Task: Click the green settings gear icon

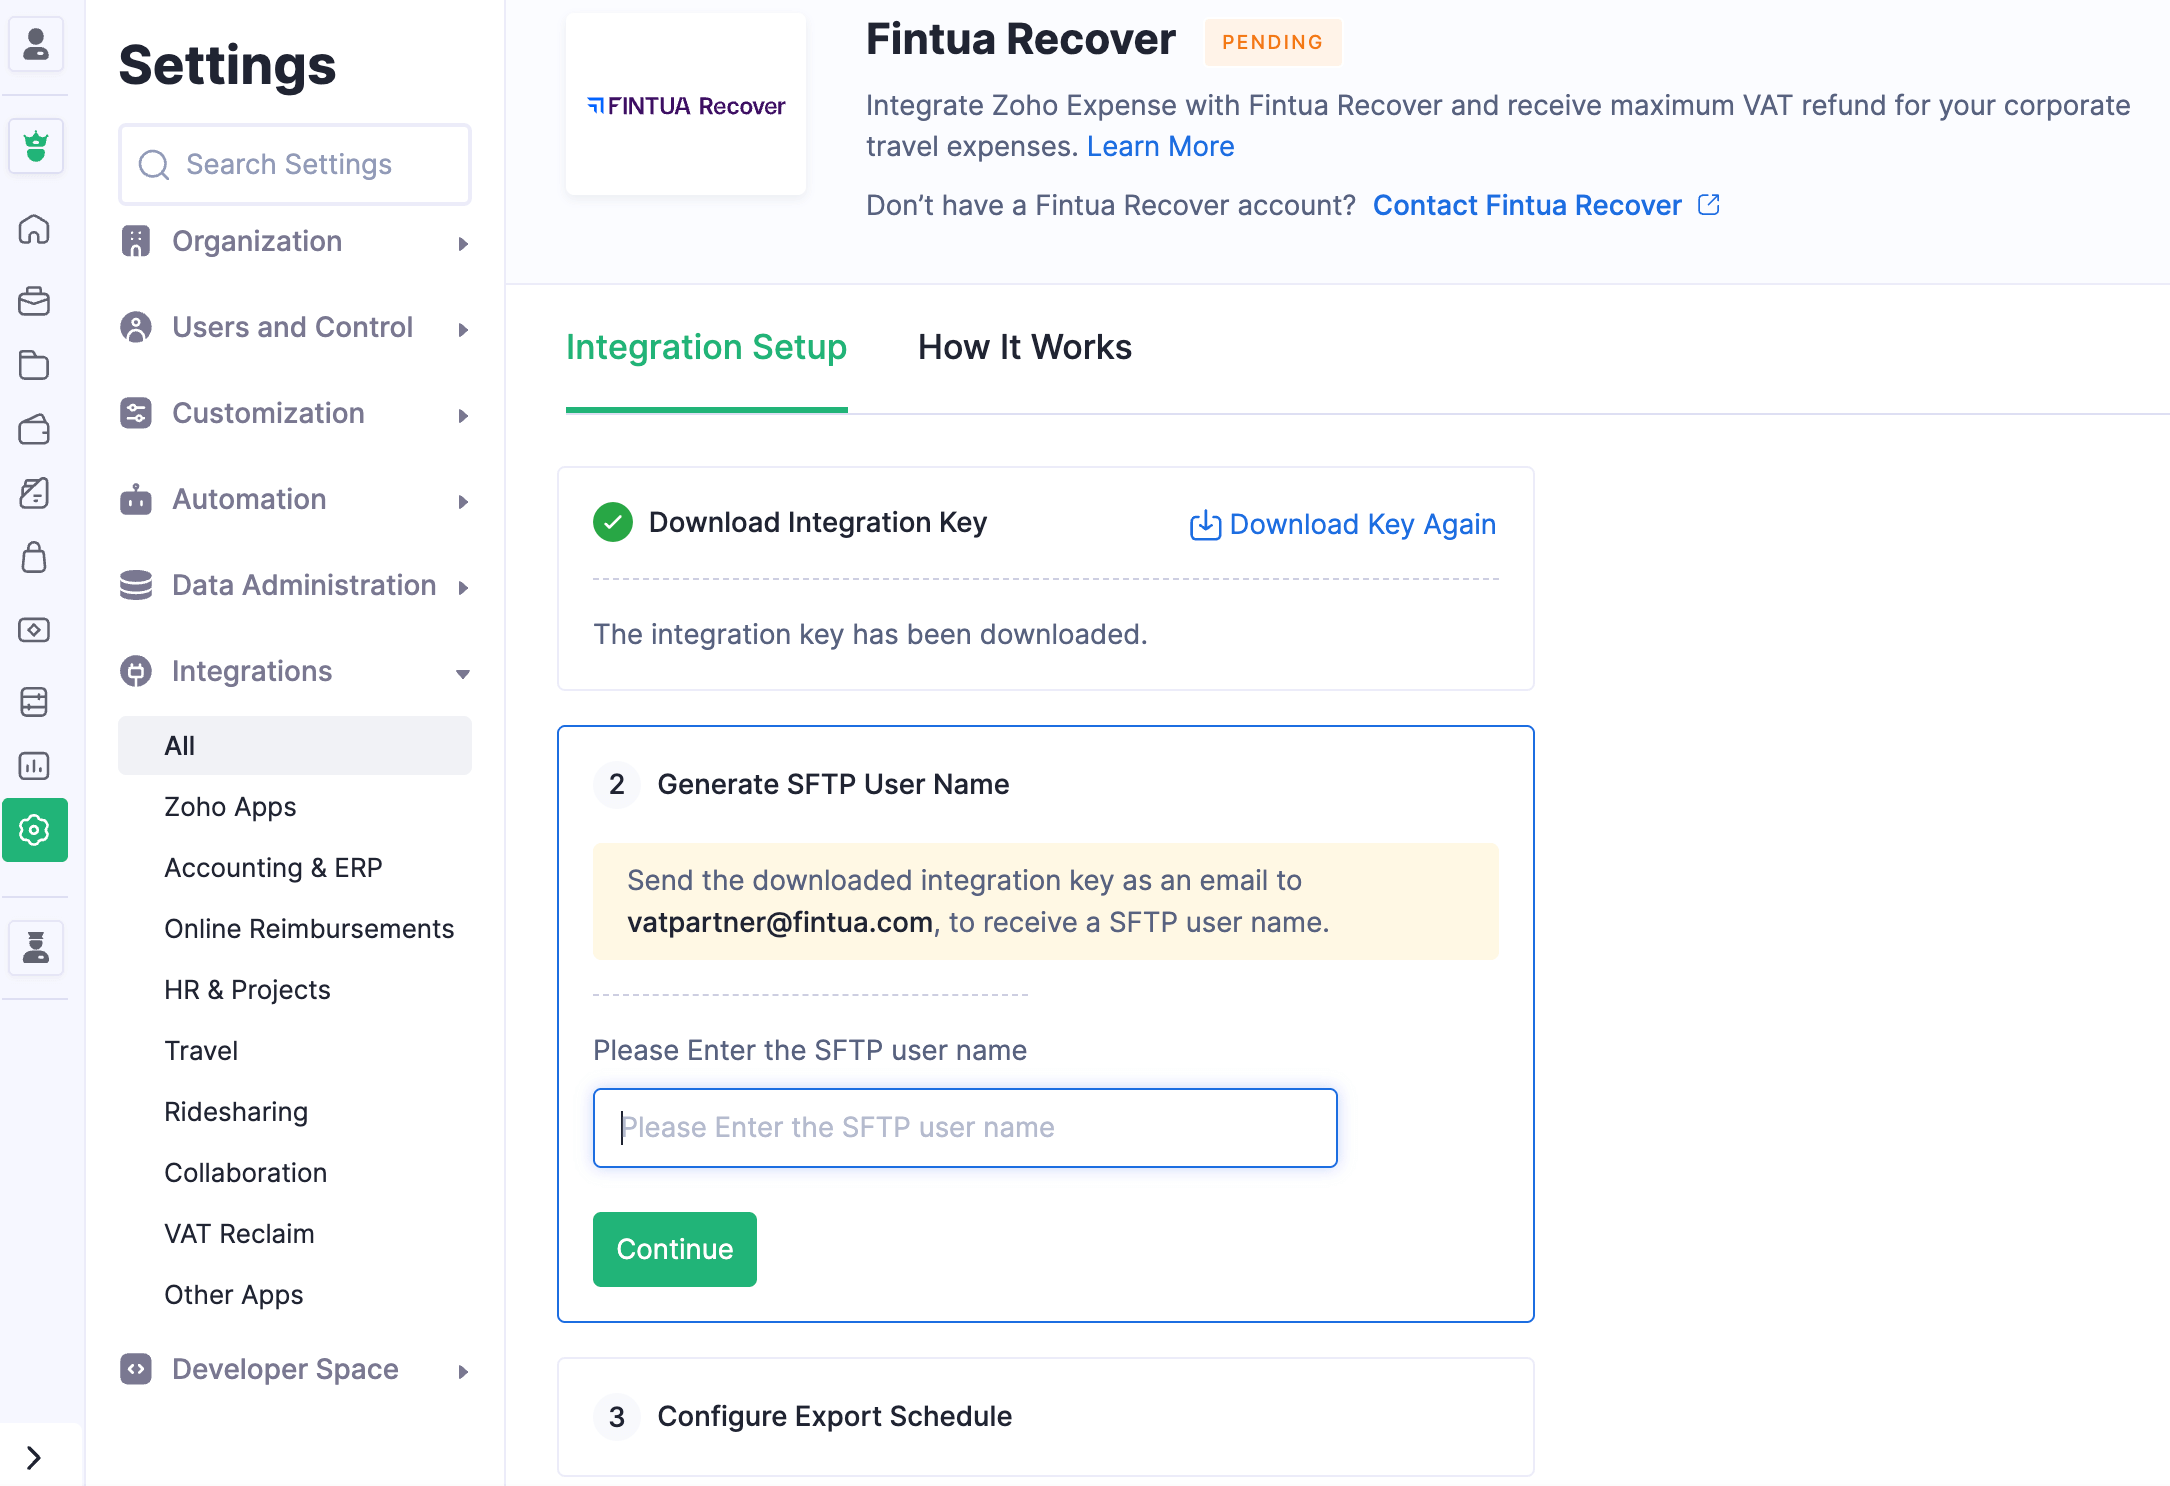Action: click(34, 830)
